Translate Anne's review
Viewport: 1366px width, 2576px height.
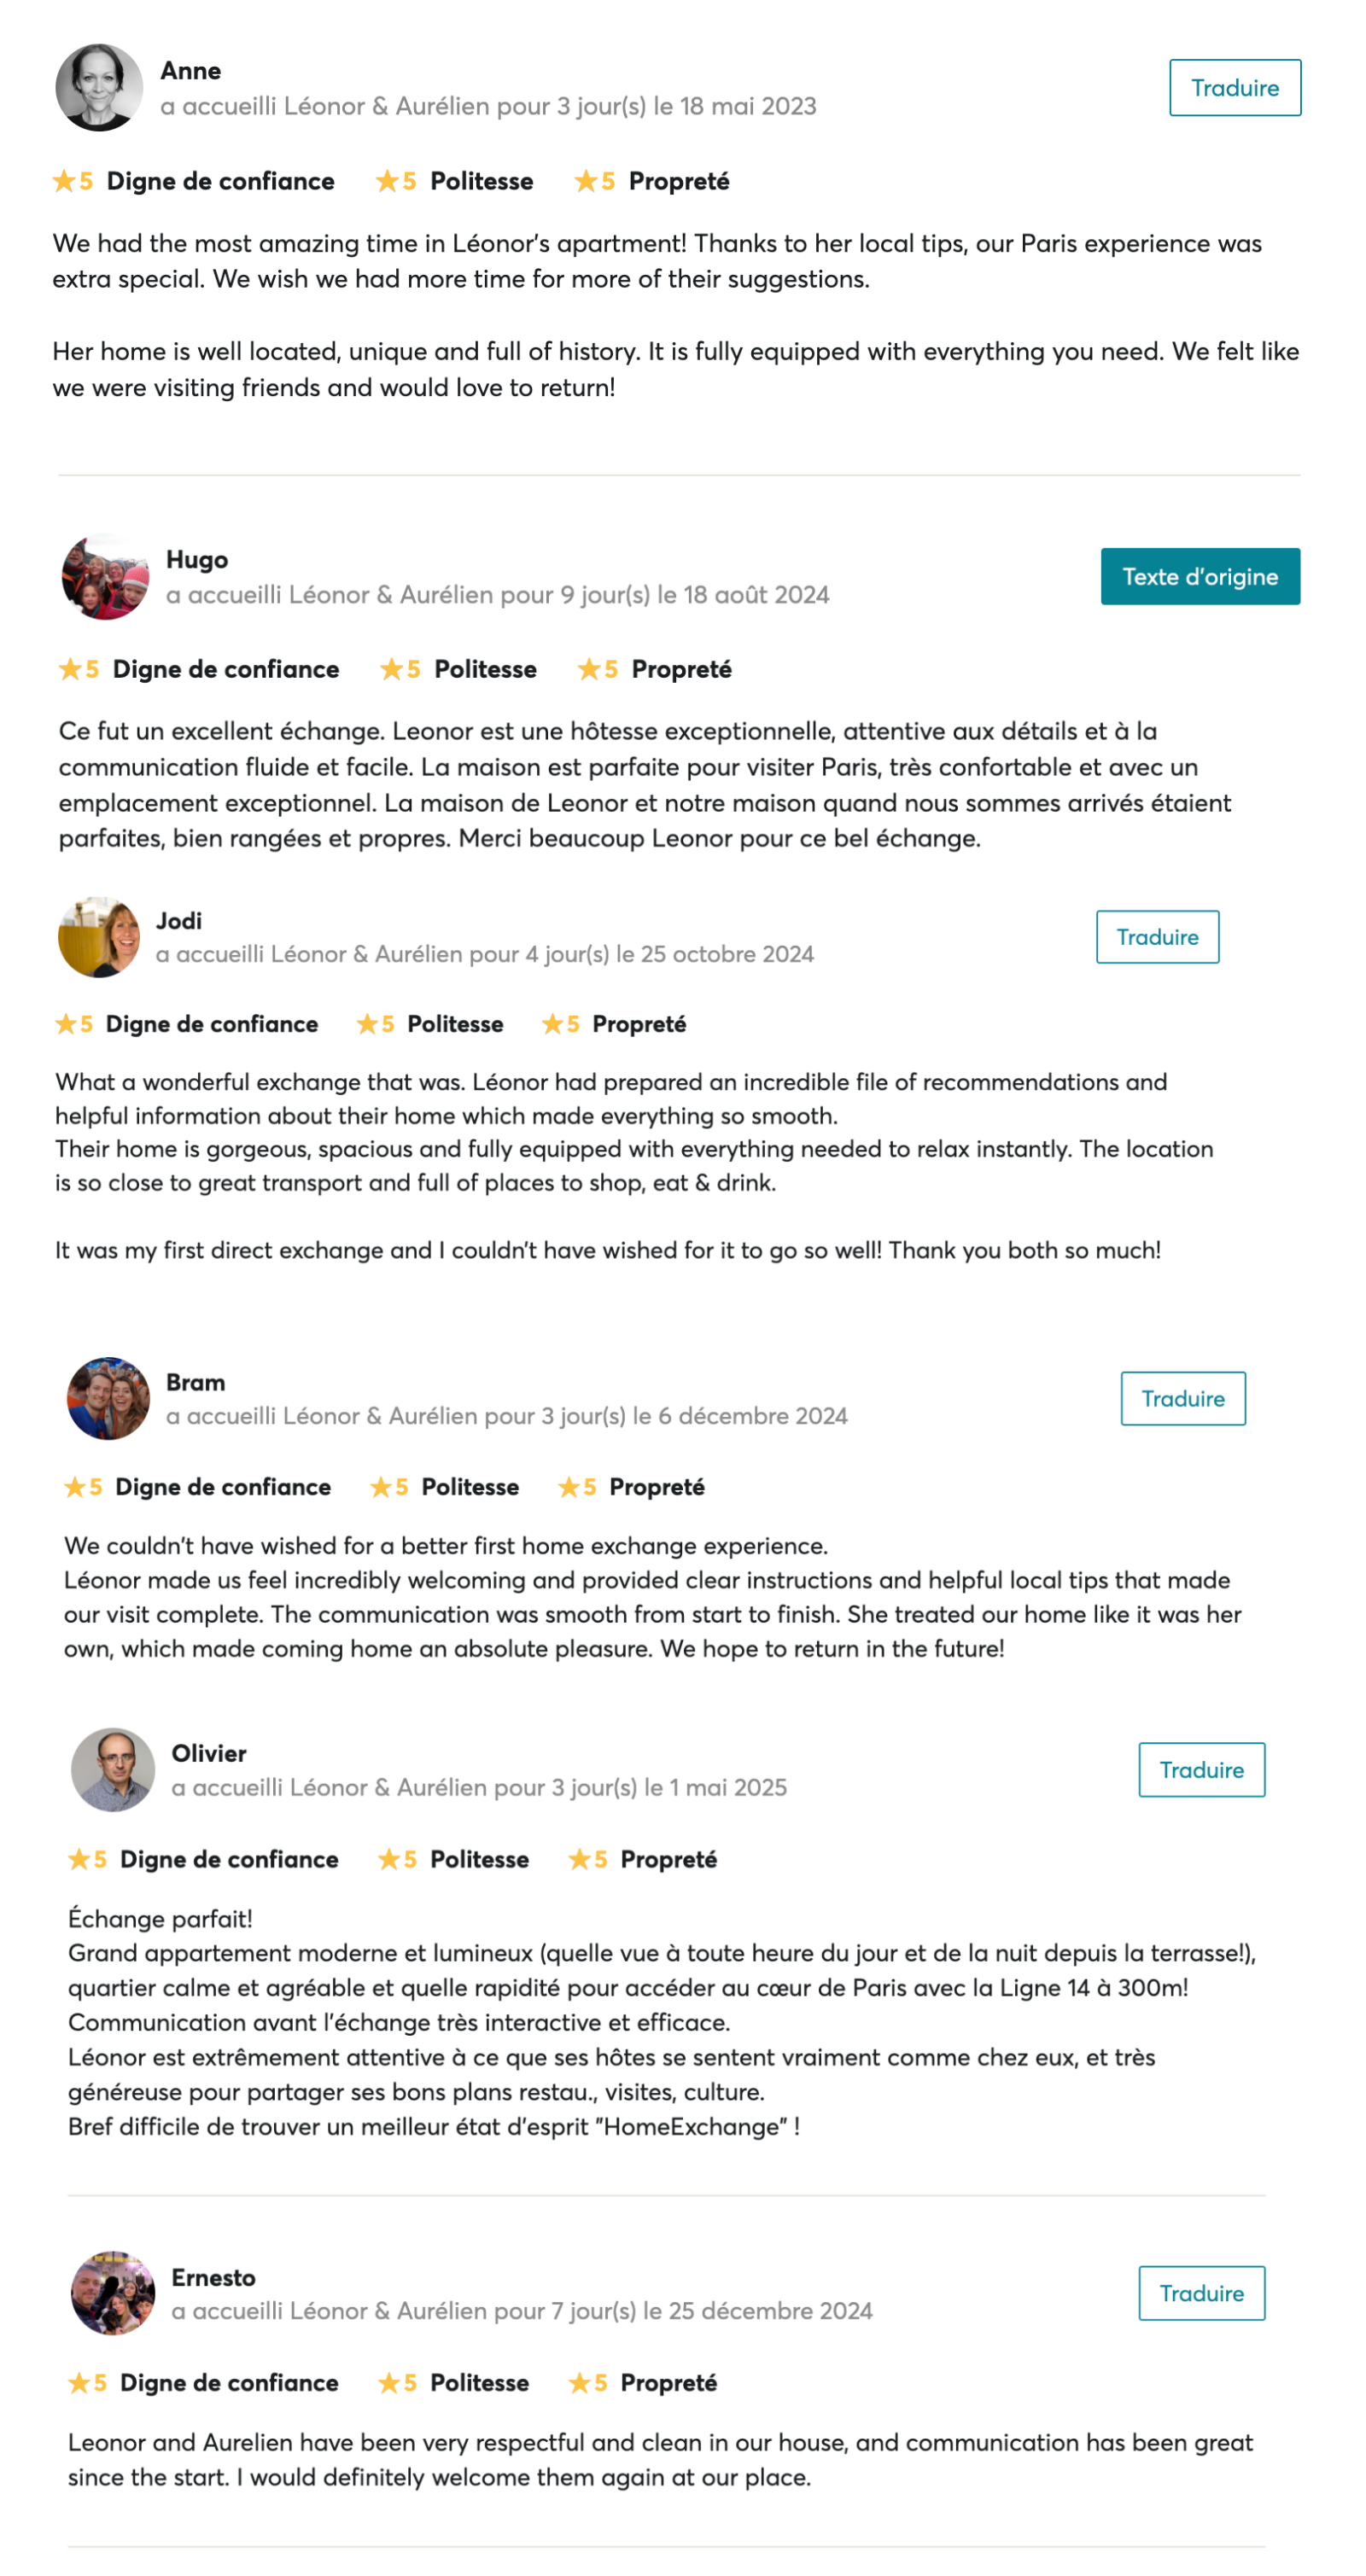click(x=1234, y=88)
